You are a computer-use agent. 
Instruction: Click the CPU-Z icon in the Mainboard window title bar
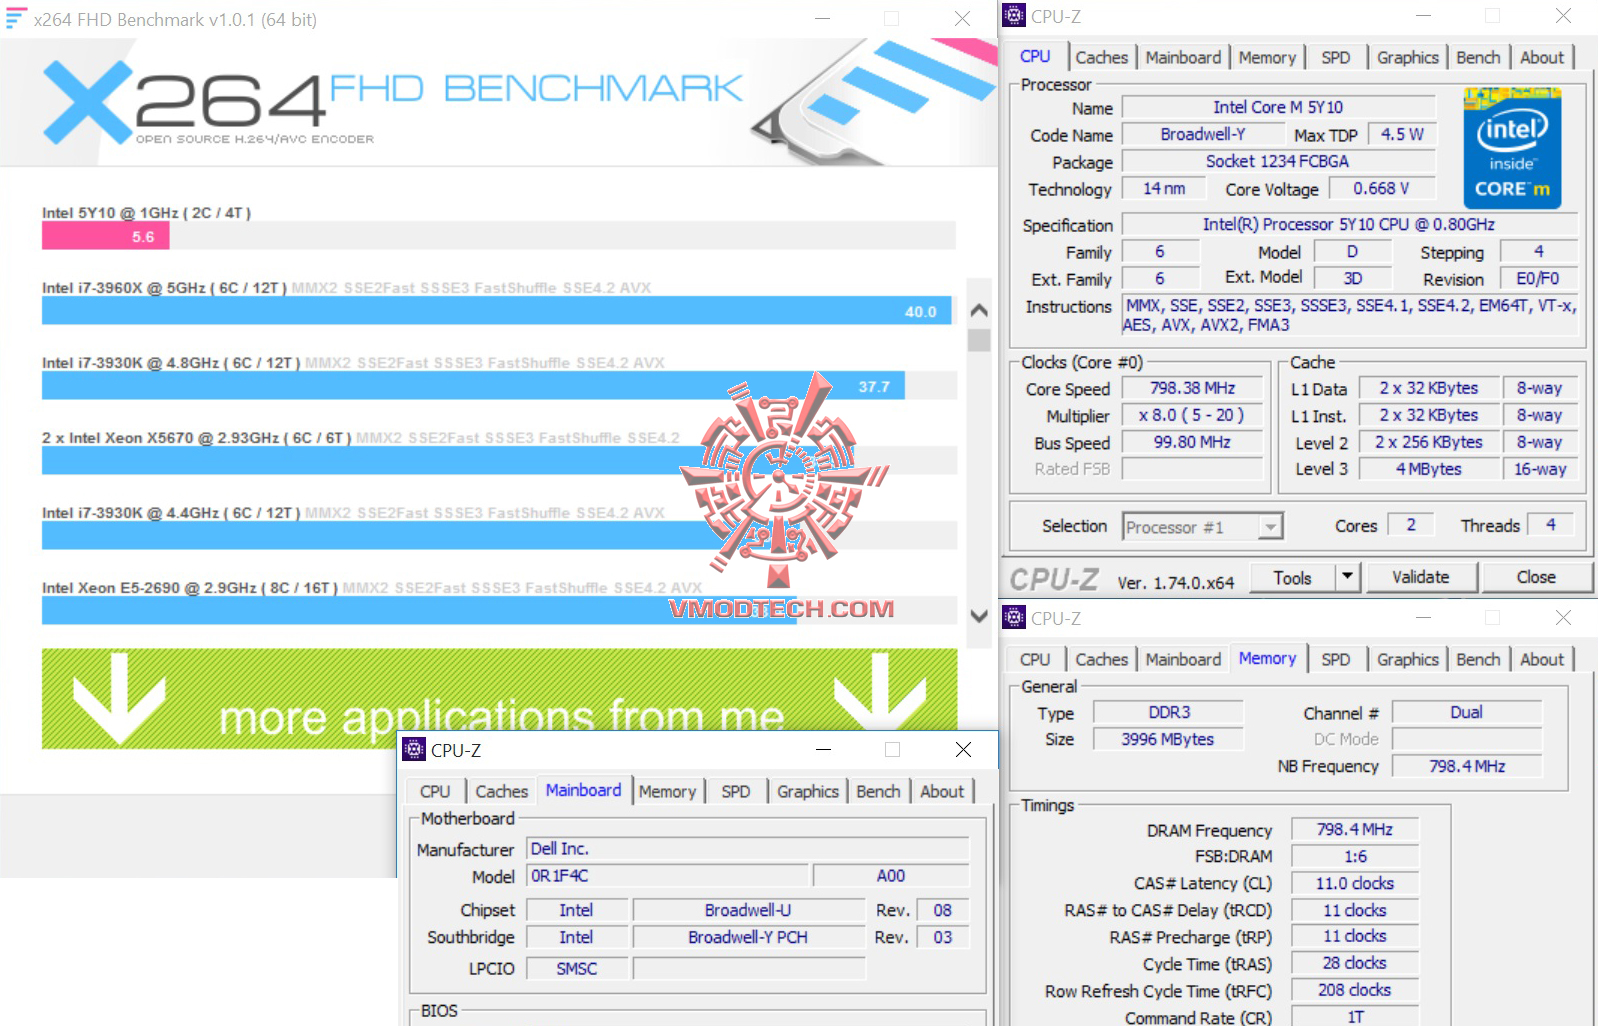click(414, 750)
